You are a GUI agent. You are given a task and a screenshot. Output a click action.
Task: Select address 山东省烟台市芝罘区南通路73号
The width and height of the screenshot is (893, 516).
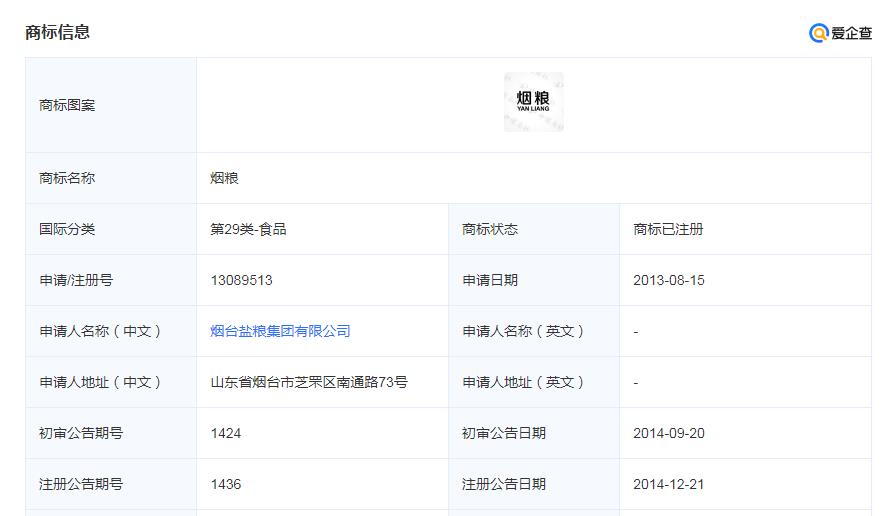click(309, 382)
